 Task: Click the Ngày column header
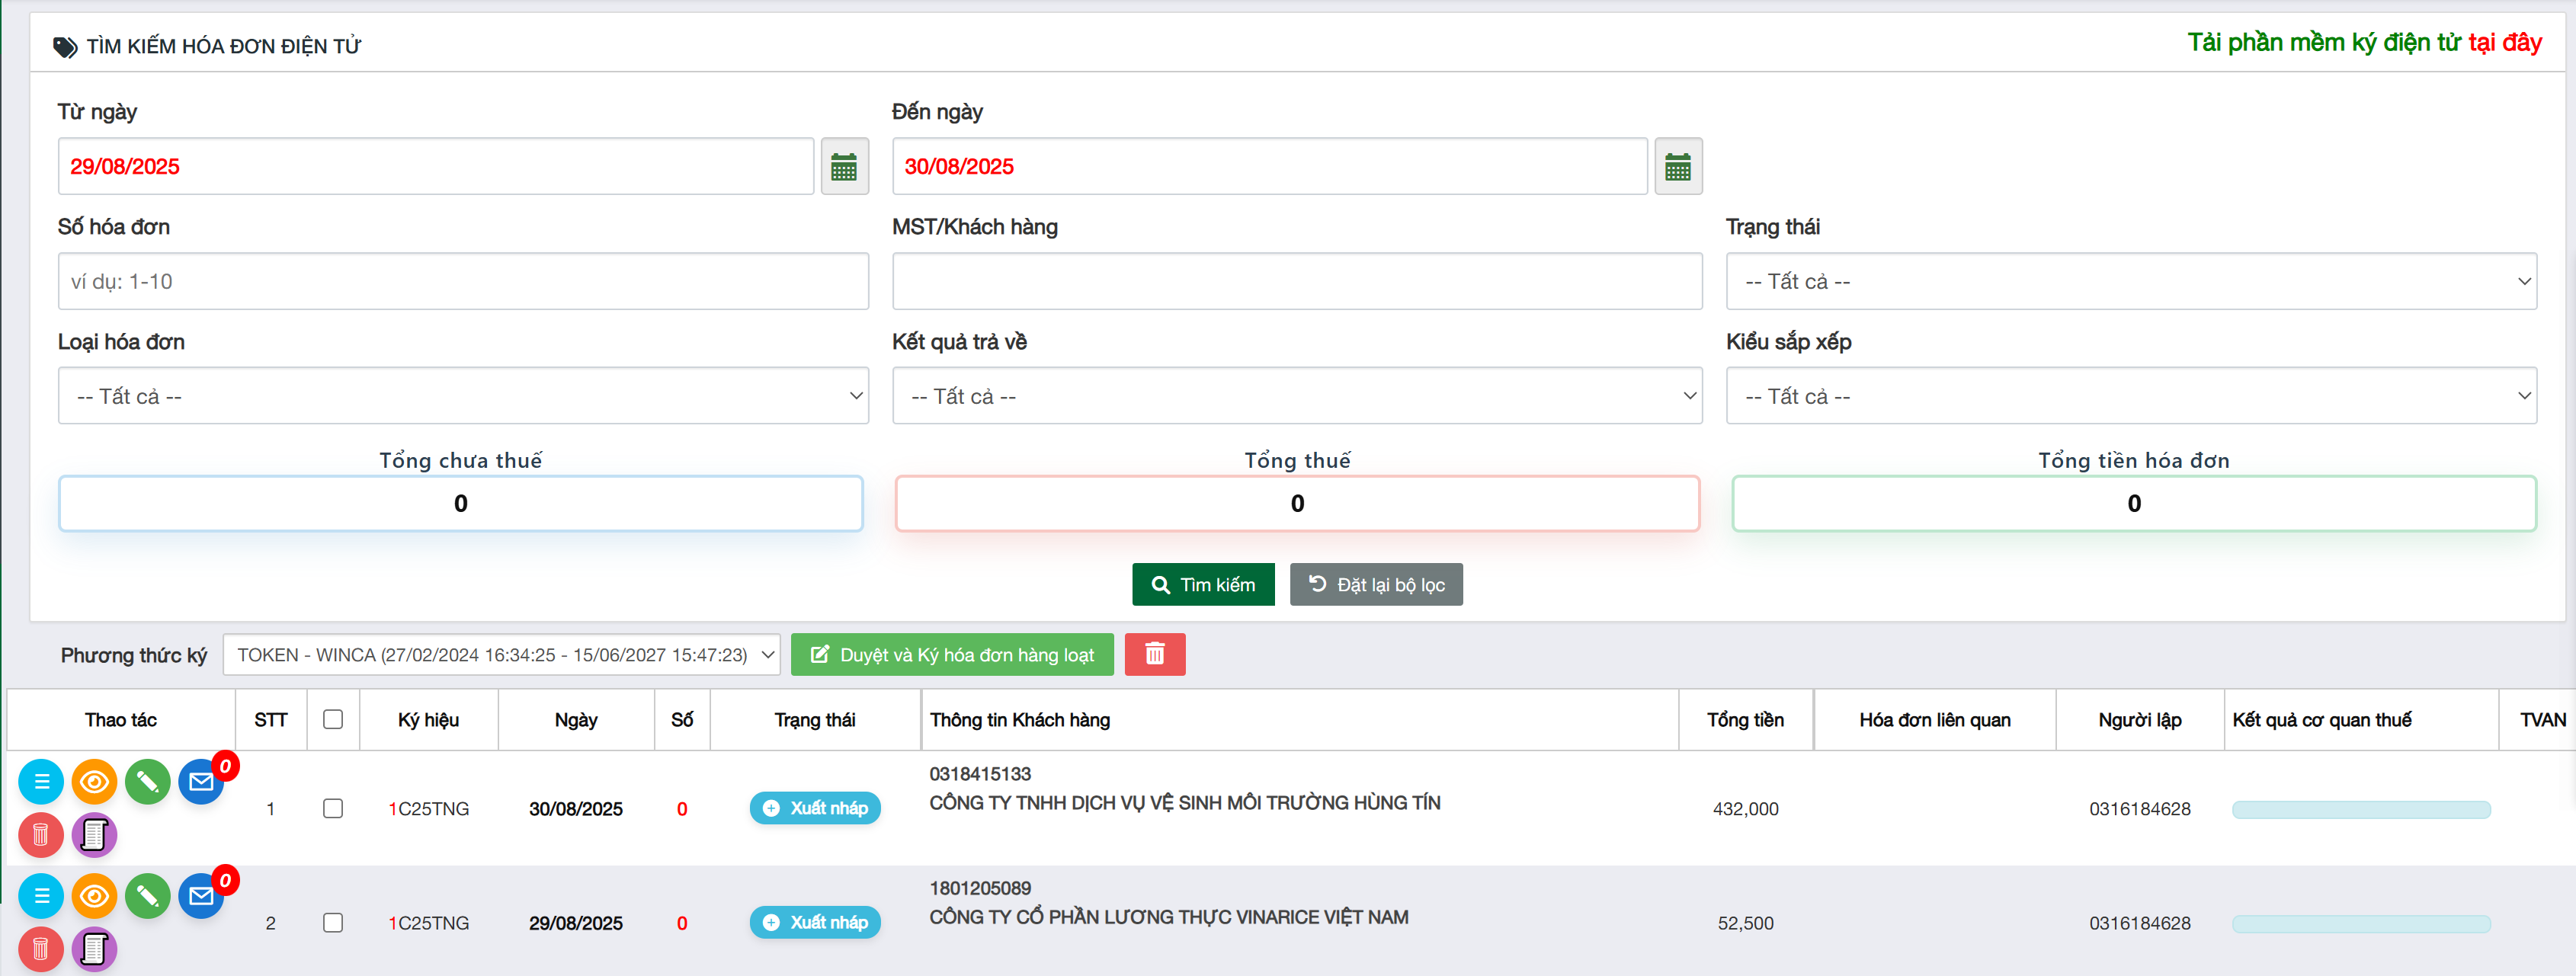[576, 719]
